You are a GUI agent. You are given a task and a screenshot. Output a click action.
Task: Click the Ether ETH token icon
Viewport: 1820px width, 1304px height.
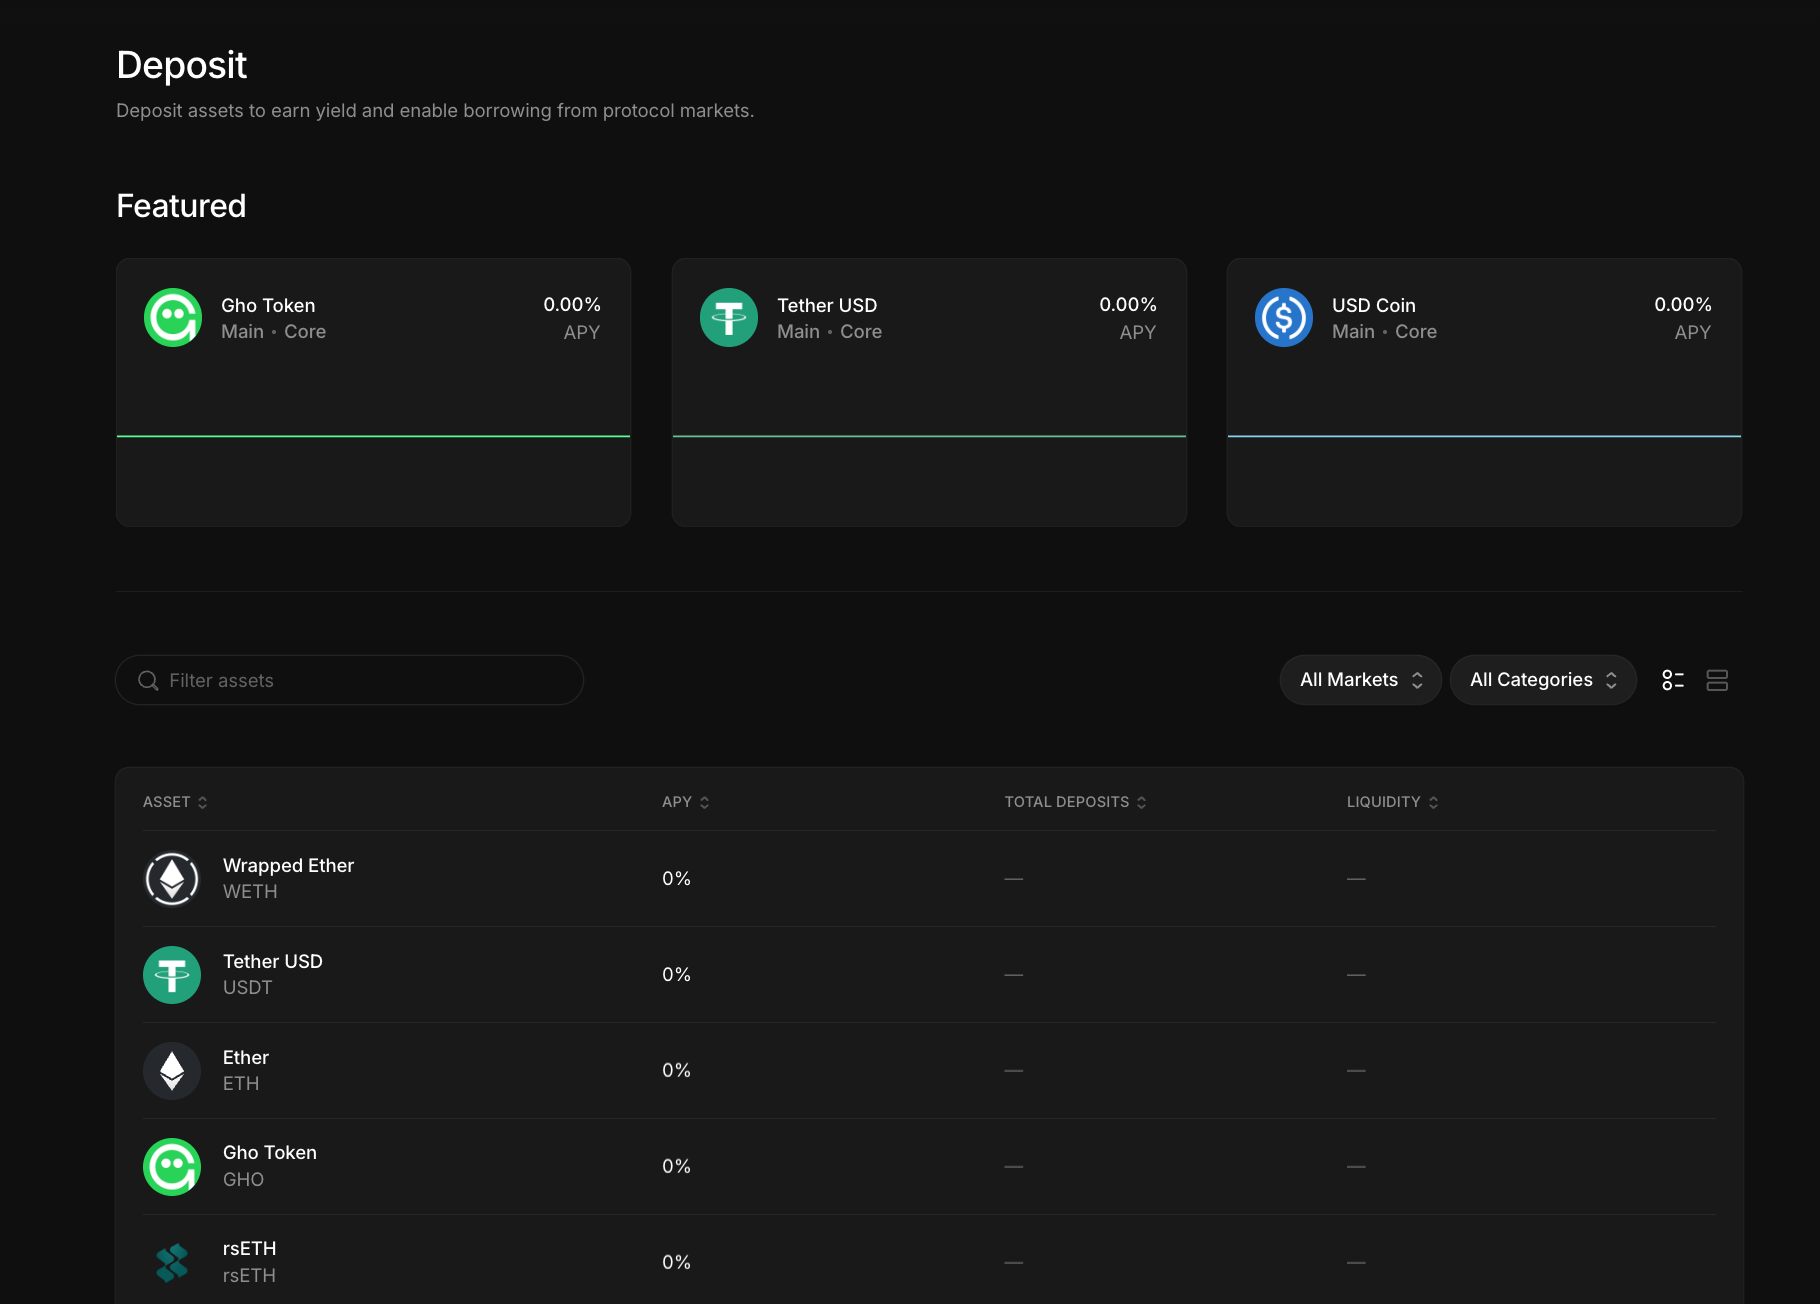point(172,1071)
